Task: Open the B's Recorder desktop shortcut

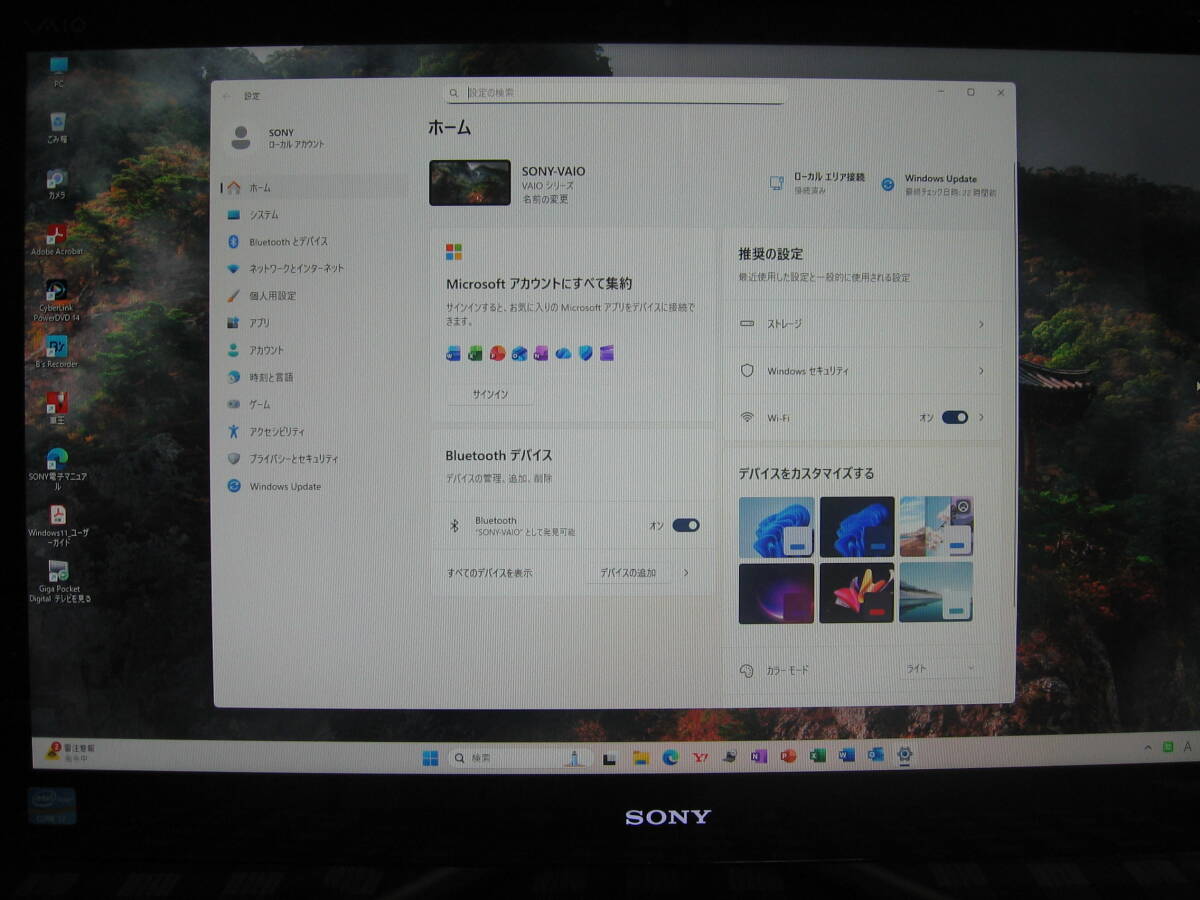Action: (x=57, y=352)
